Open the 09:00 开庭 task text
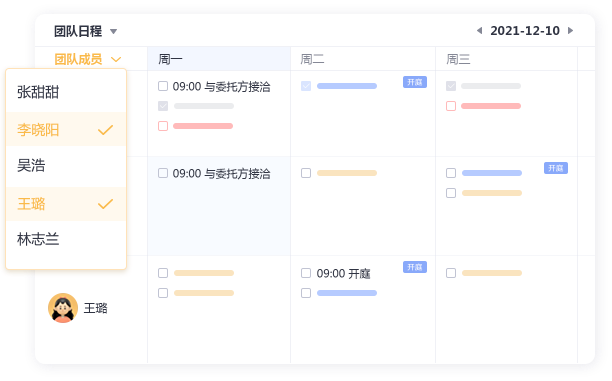Screen dimensions: 612x381 click(x=343, y=273)
